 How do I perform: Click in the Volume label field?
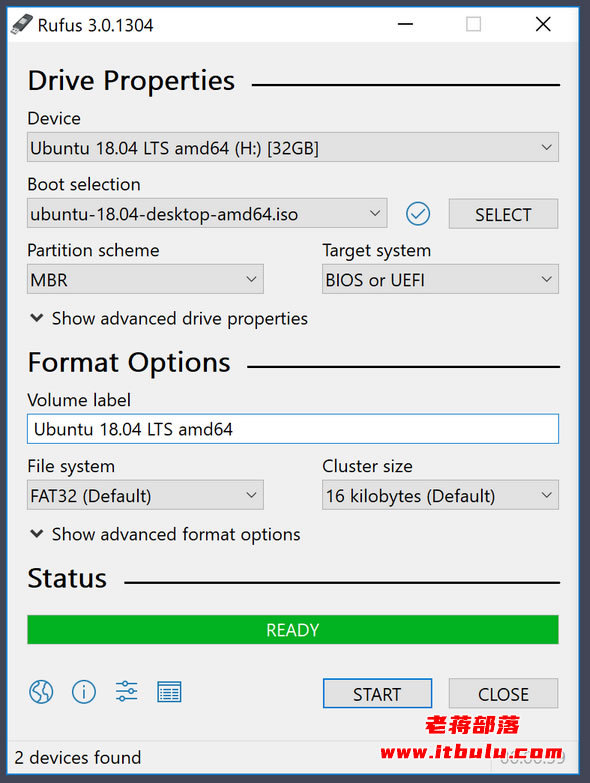coord(293,429)
